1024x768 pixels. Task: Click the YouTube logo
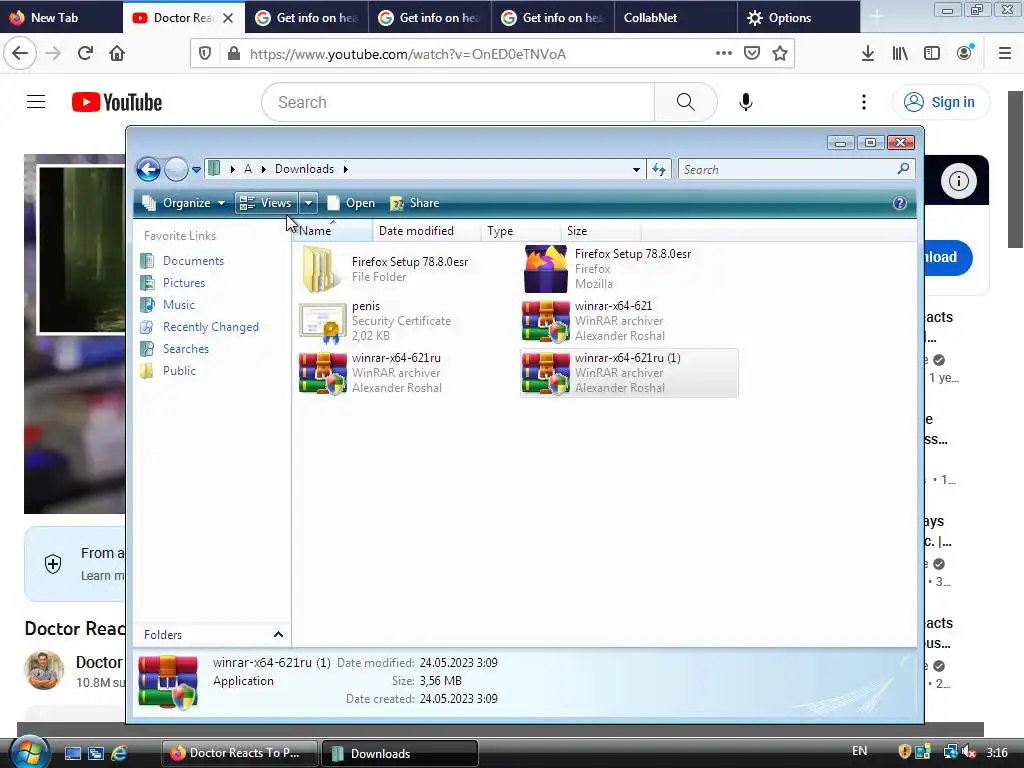tap(117, 103)
